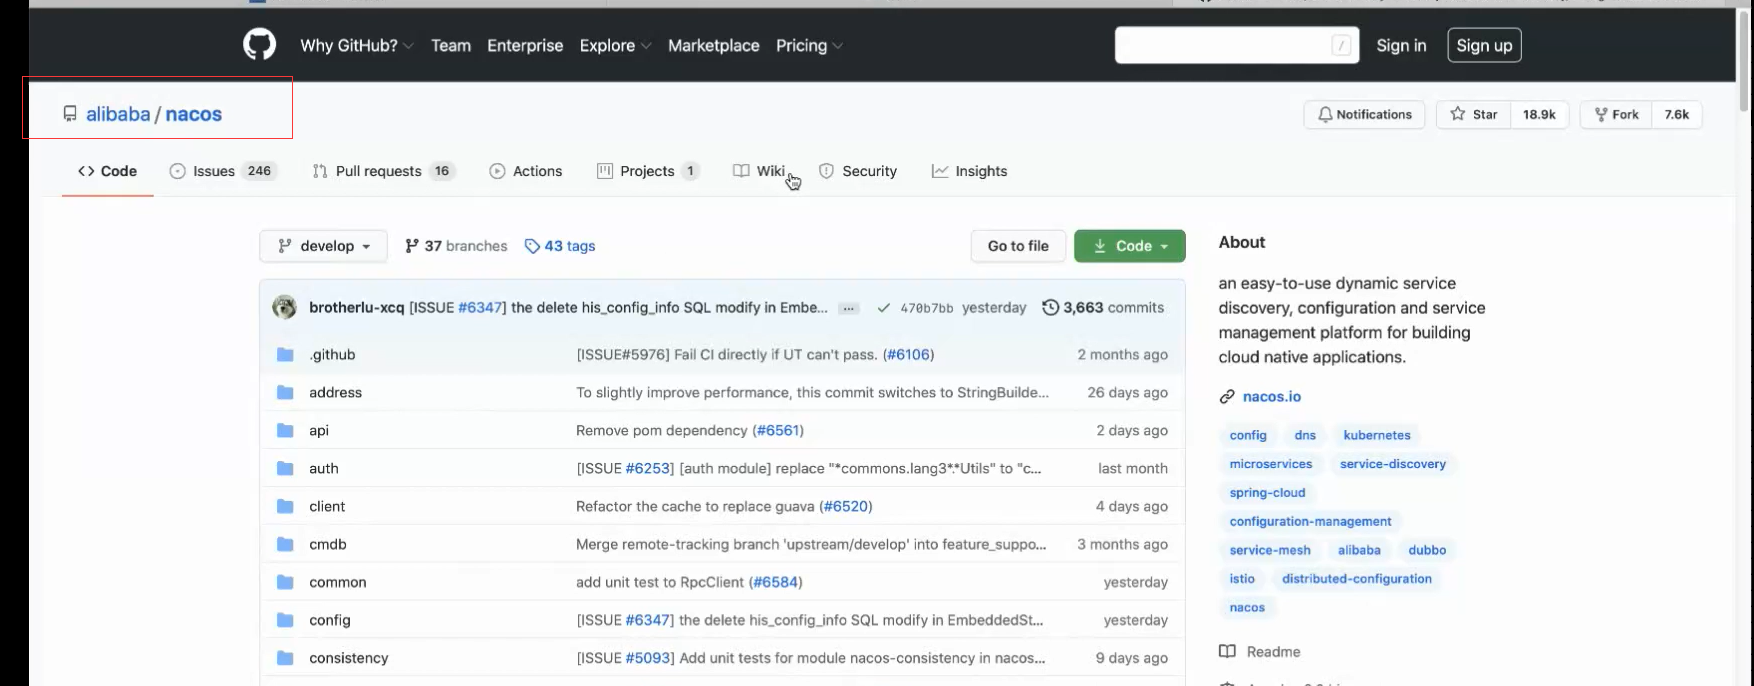The image size is (1754, 686).
Task: Switch to the Projects tab
Action: pyautogui.click(x=647, y=171)
